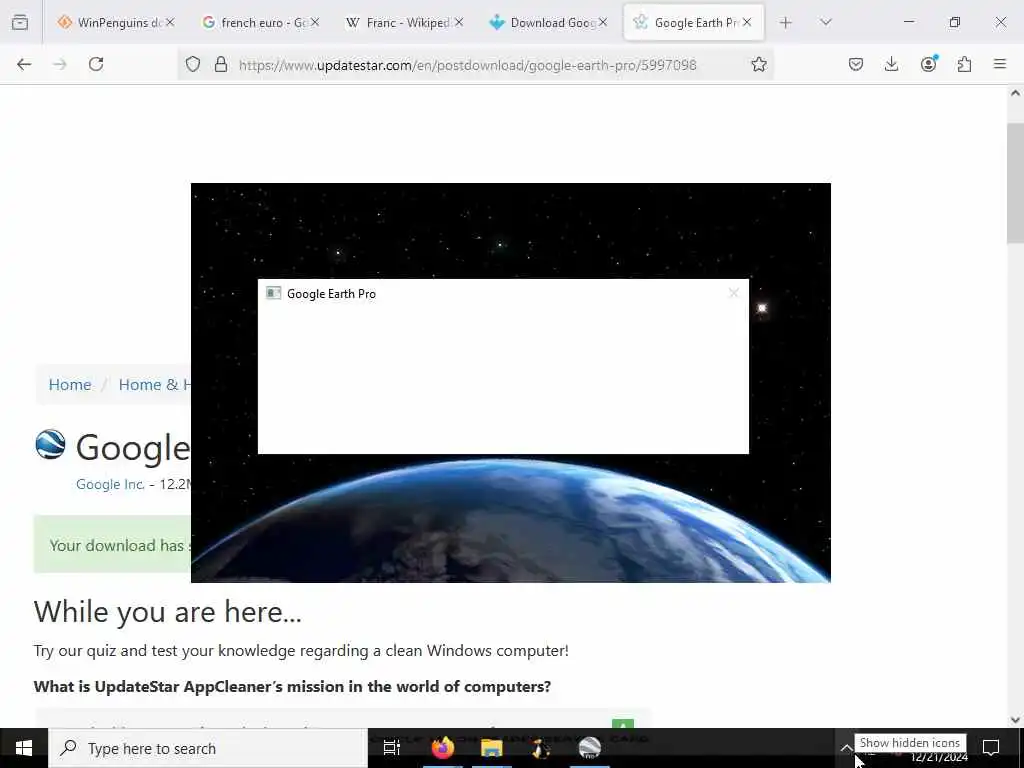This screenshot has height=768, width=1024.
Task: Click the Google Earth logo beside heading
Action: click(50, 445)
